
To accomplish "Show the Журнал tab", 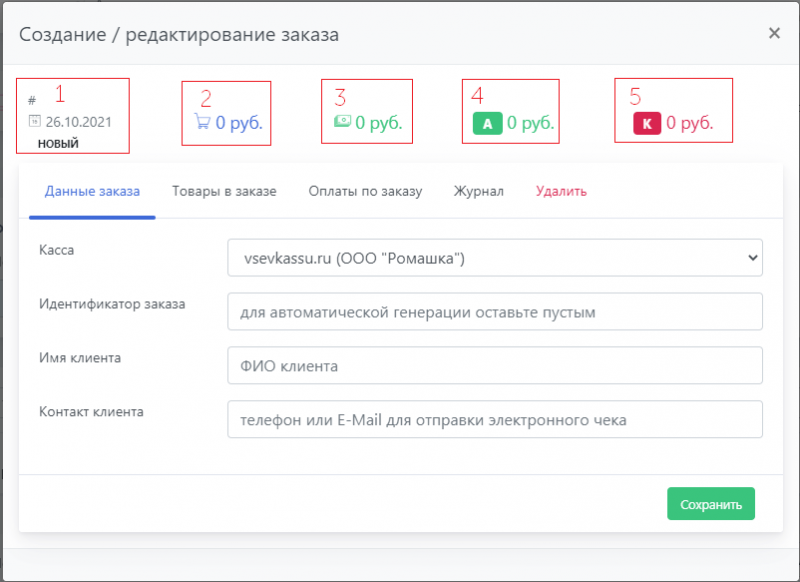I will point(478,191).
